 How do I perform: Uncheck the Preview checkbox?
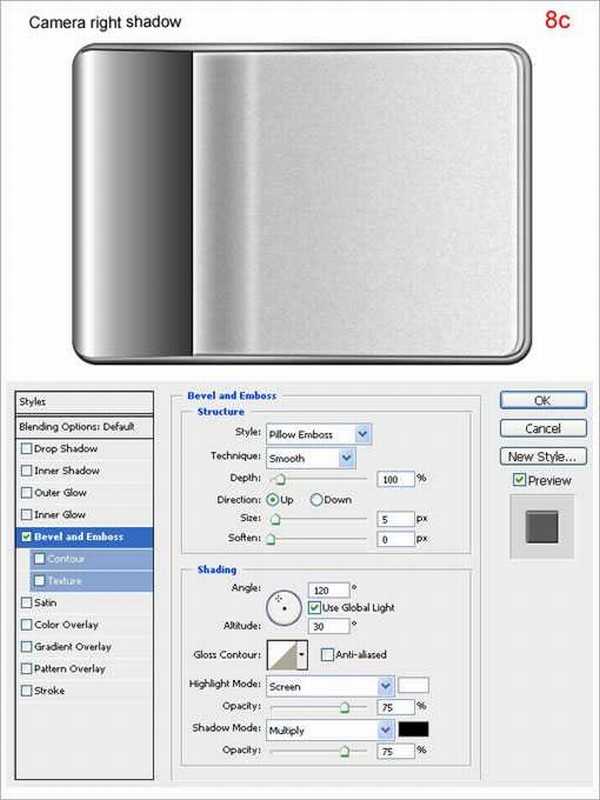tap(519, 480)
